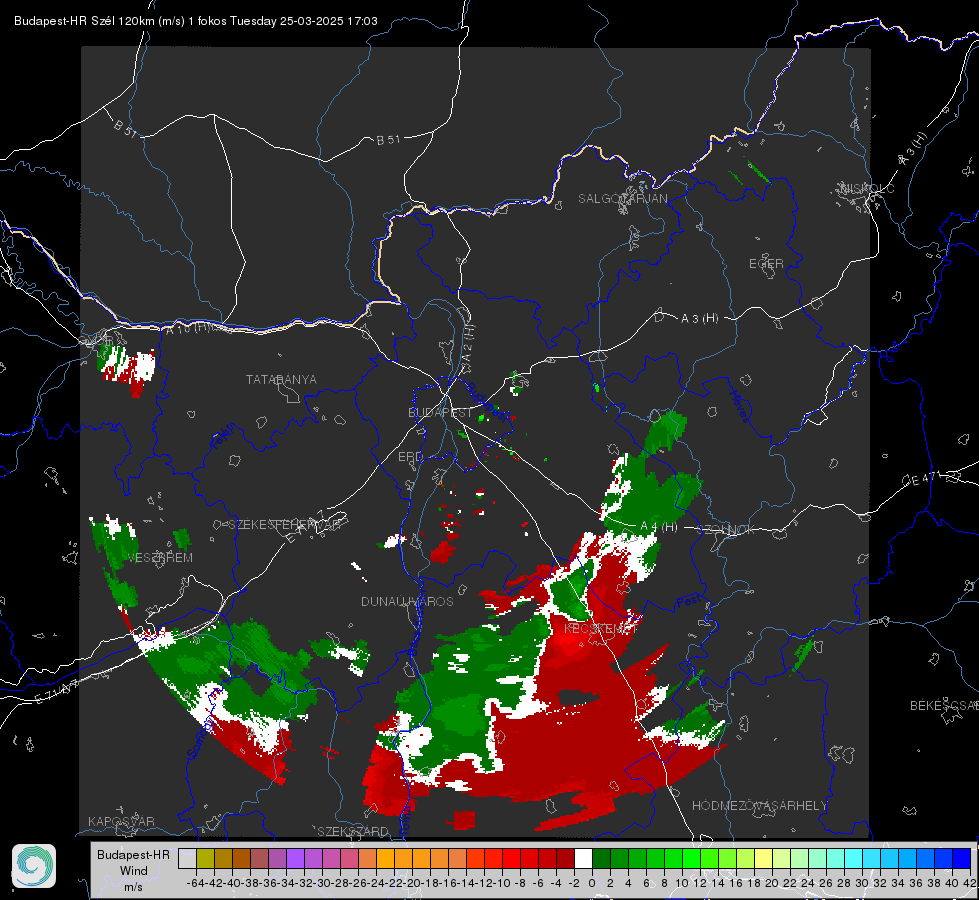Click the SZEKSZÁRD city label
The height and width of the screenshot is (900, 979).
pyautogui.click(x=353, y=831)
